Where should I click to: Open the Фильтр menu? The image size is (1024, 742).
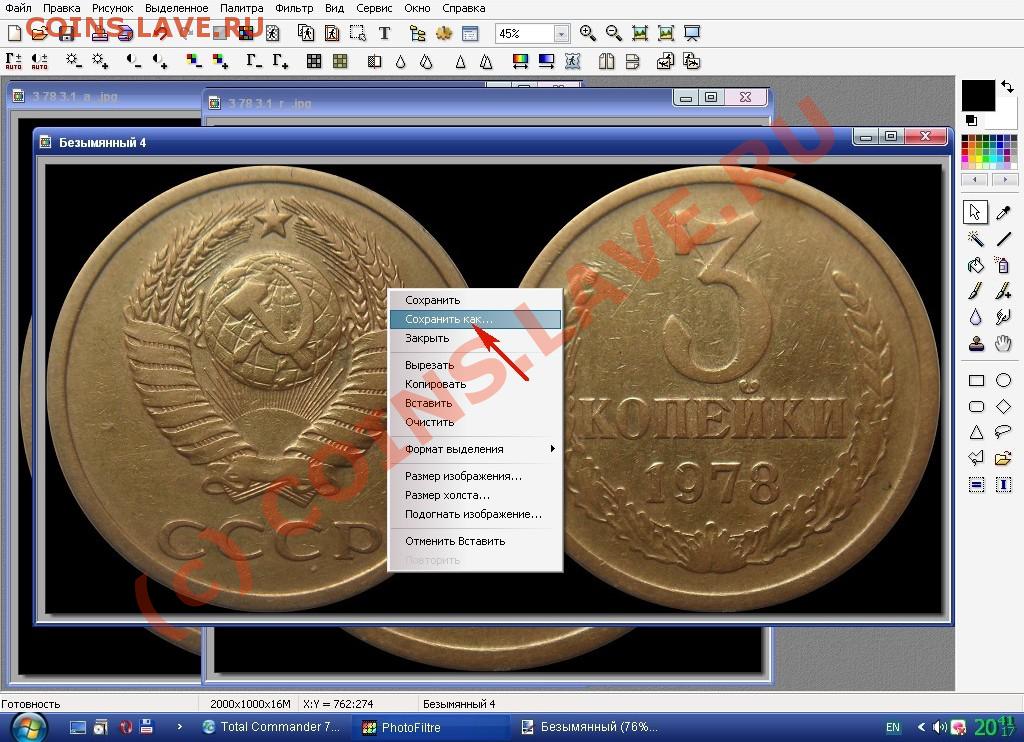(294, 8)
